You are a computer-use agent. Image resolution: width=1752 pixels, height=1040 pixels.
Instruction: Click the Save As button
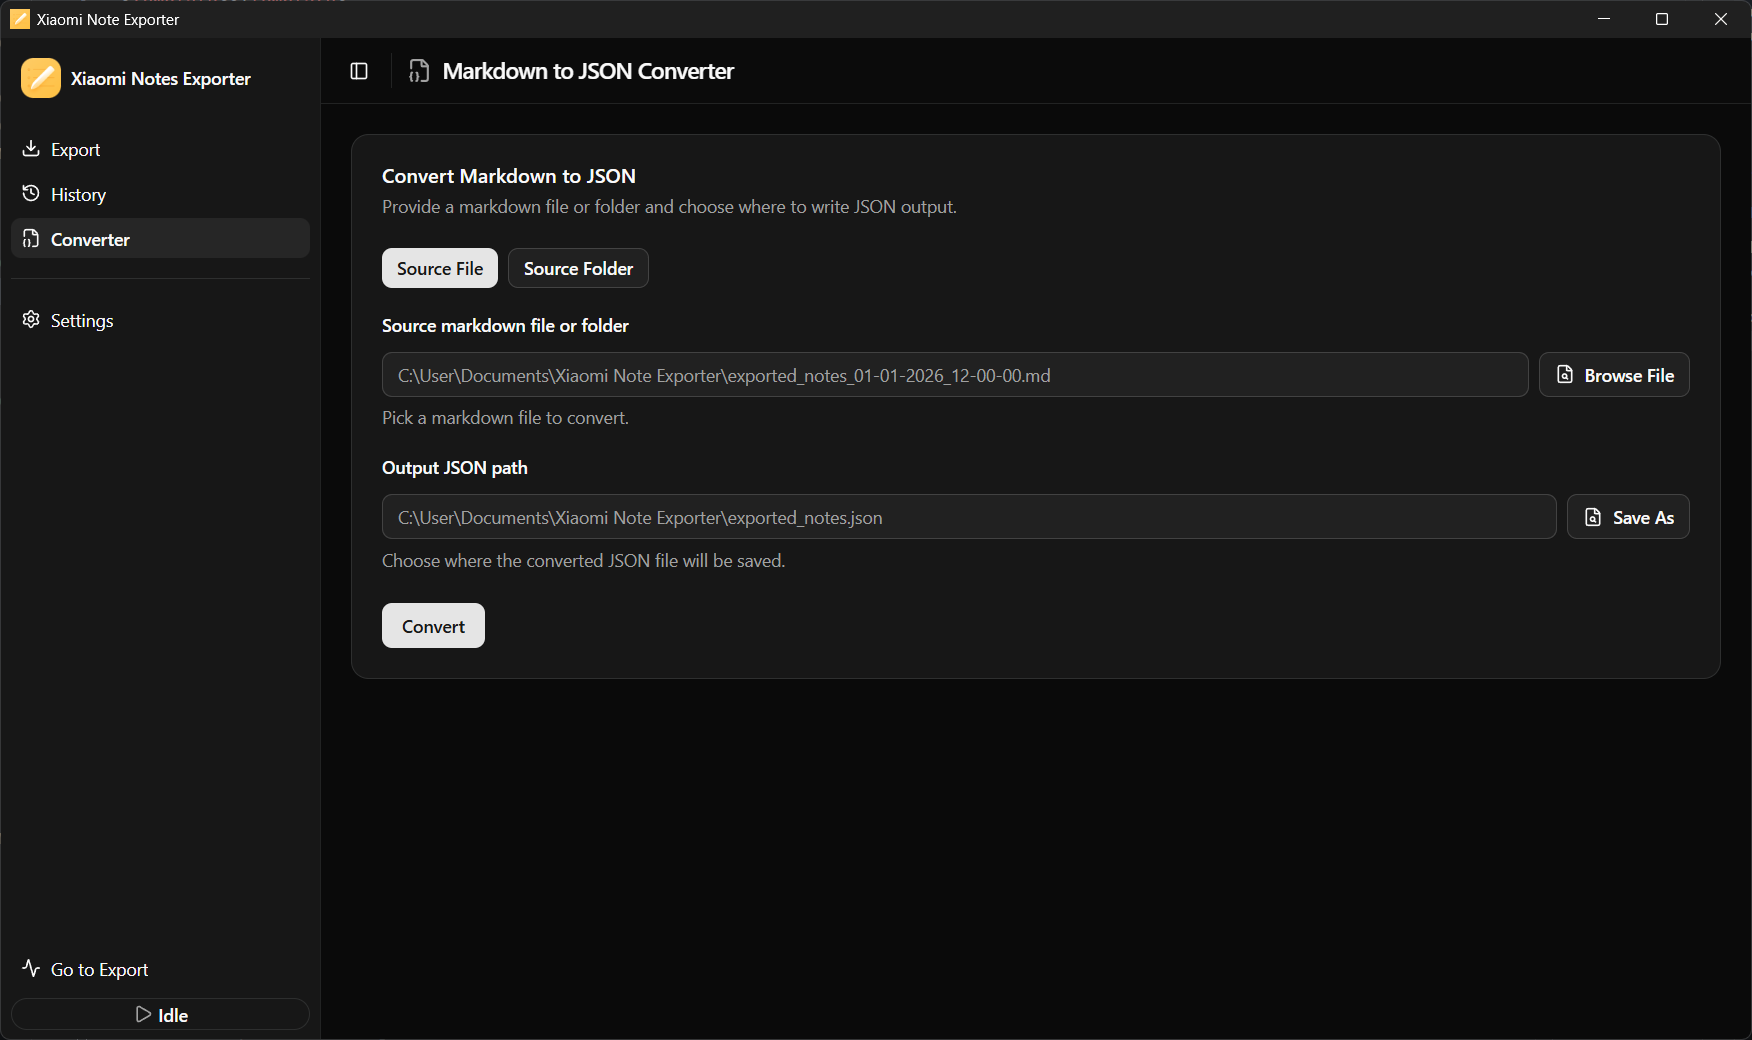coord(1628,517)
